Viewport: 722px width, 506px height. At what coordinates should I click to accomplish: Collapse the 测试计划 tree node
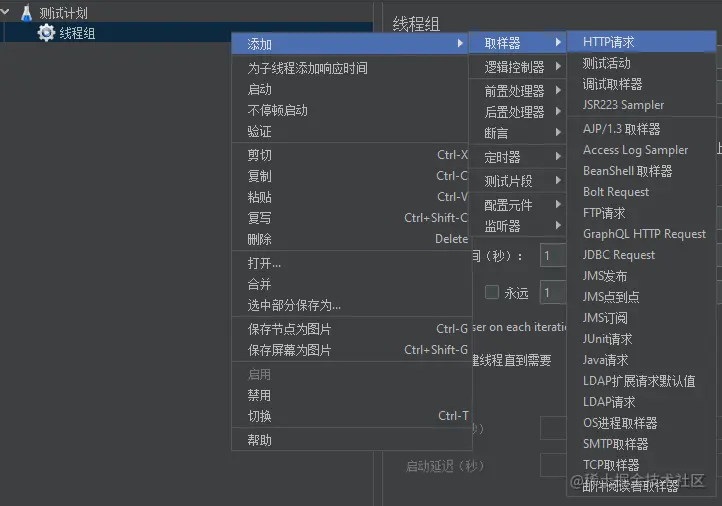[5, 12]
